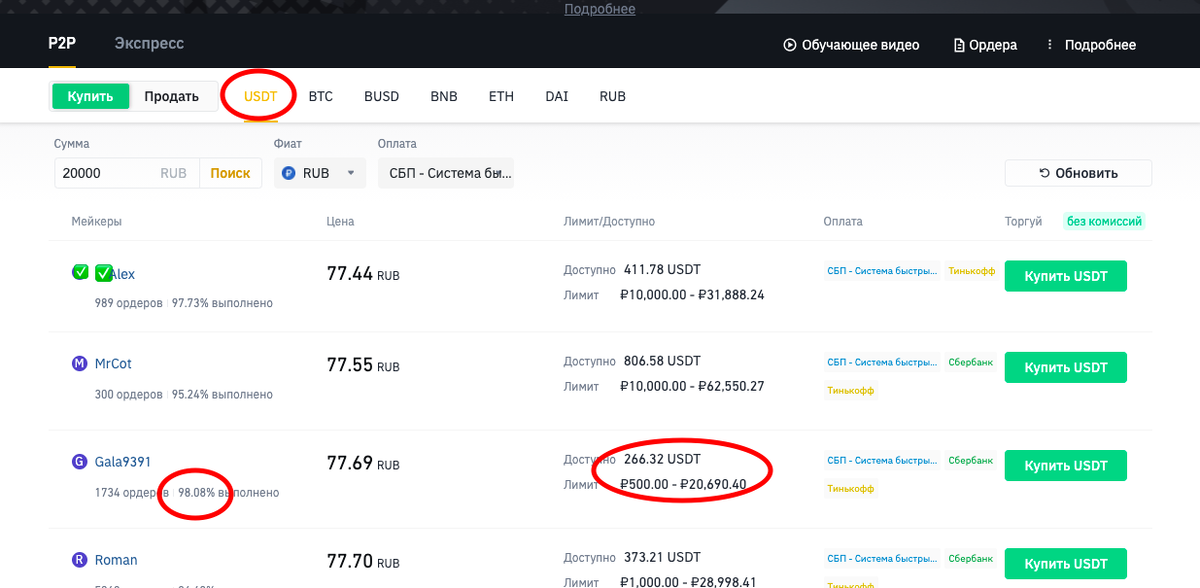Select the BUSD coin tab
The height and width of the screenshot is (588, 1200).
pos(382,97)
